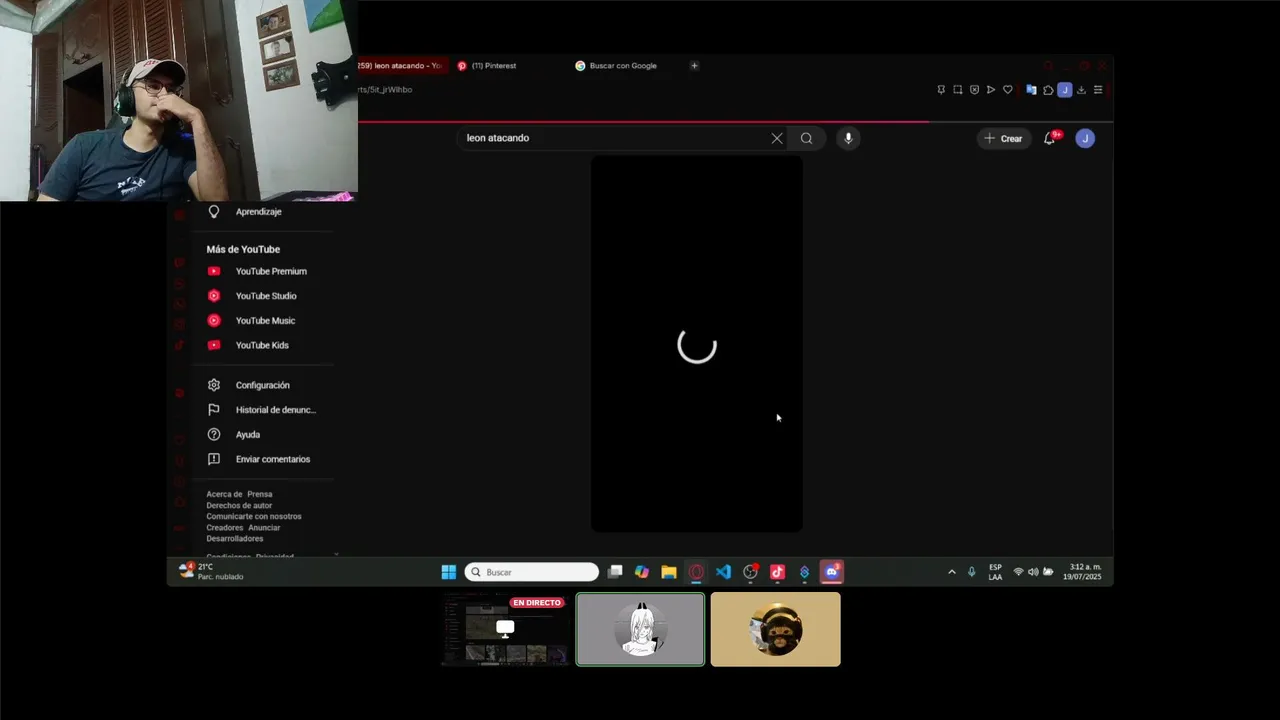This screenshot has height=720, width=1280.
Task: Open Opera extensions cube icon
Action: tap(1048, 90)
